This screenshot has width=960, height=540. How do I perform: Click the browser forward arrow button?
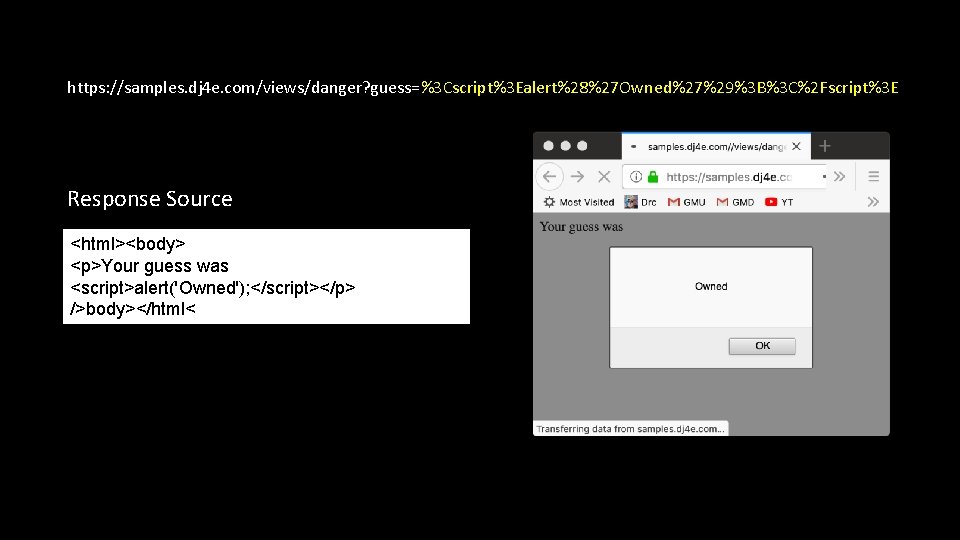(x=577, y=176)
